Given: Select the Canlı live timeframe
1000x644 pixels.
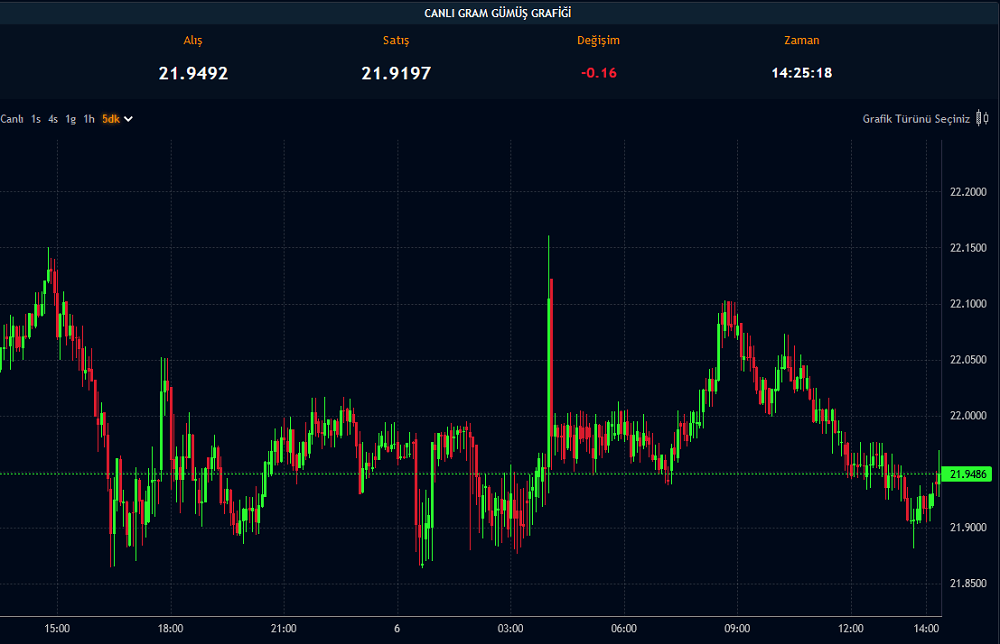Looking at the screenshot, I should (x=12, y=119).
